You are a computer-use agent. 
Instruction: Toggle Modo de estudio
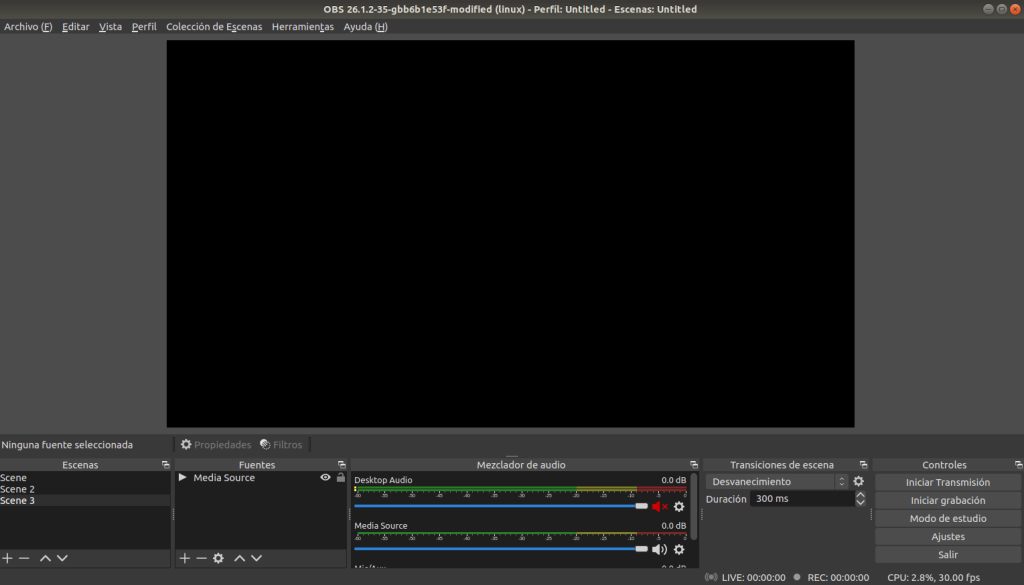[948, 518]
